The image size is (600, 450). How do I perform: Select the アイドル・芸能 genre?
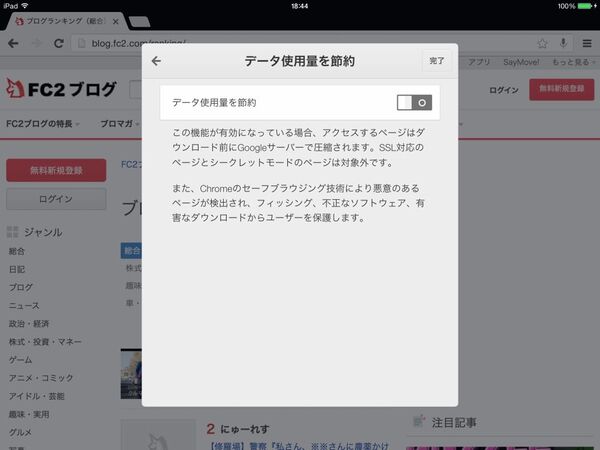(37, 396)
